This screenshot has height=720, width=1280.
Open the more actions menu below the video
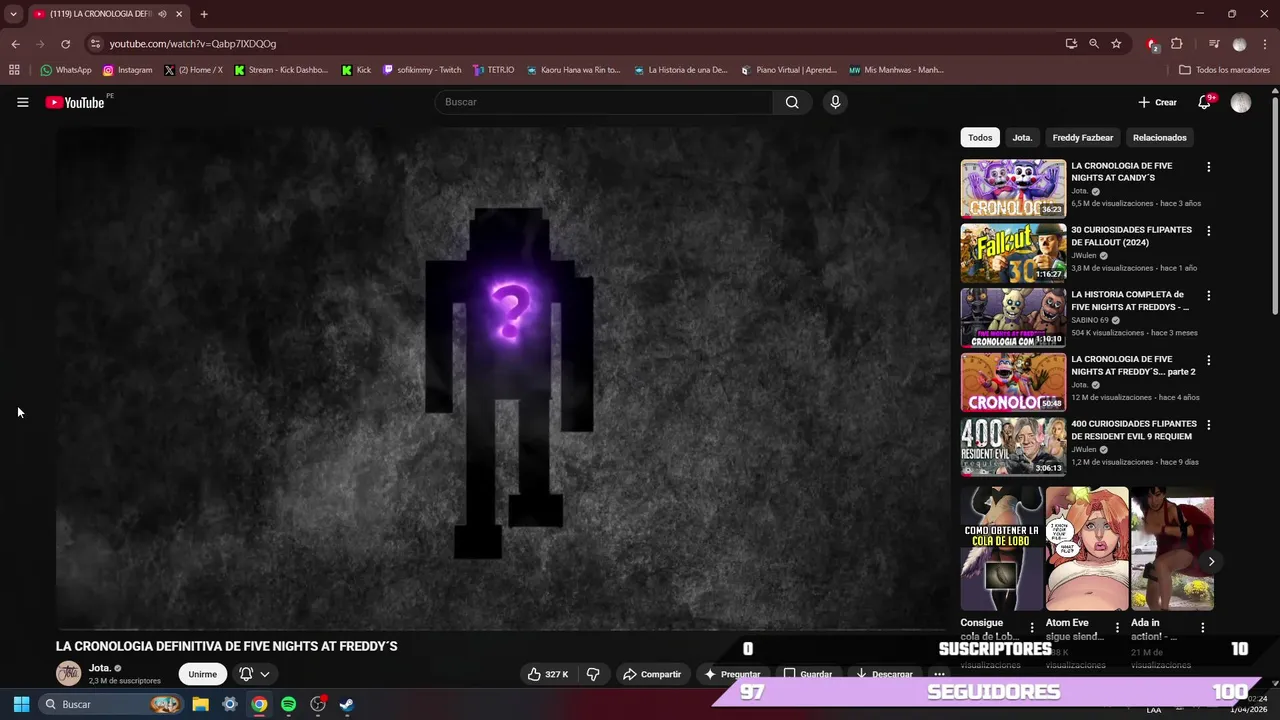pos(939,674)
